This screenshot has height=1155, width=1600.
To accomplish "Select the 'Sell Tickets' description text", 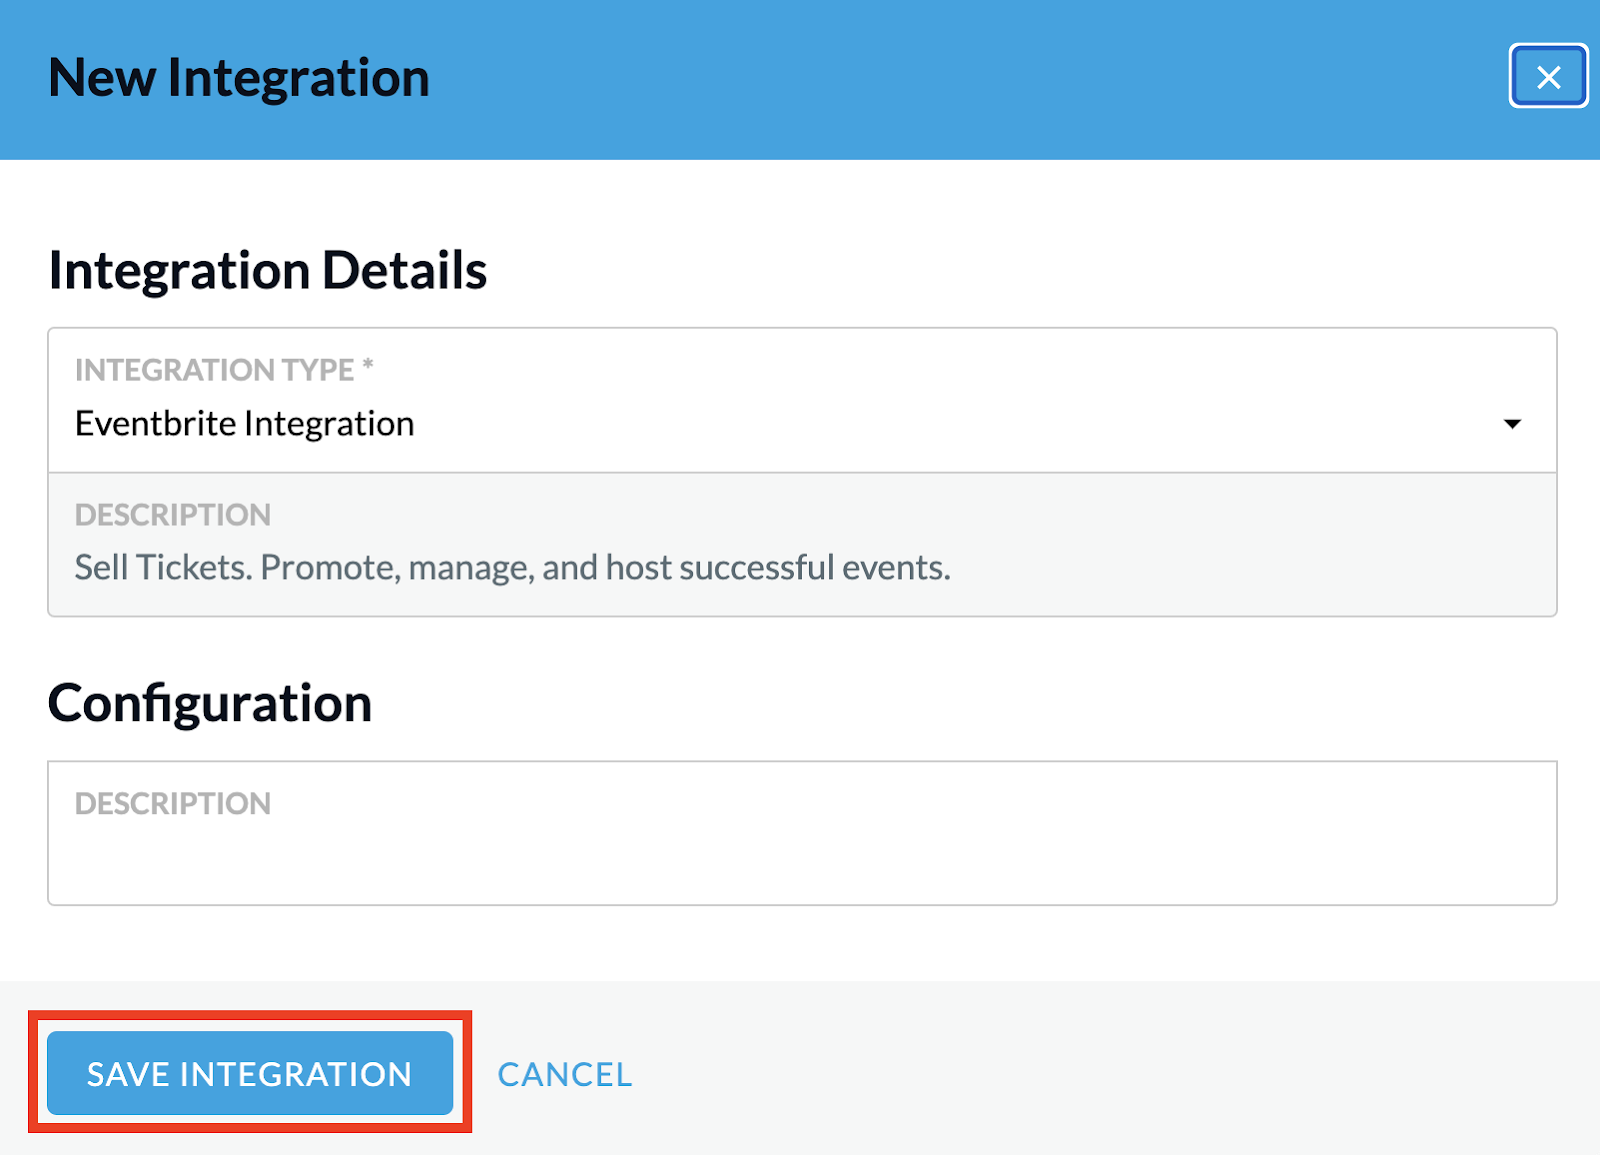I will point(512,567).
